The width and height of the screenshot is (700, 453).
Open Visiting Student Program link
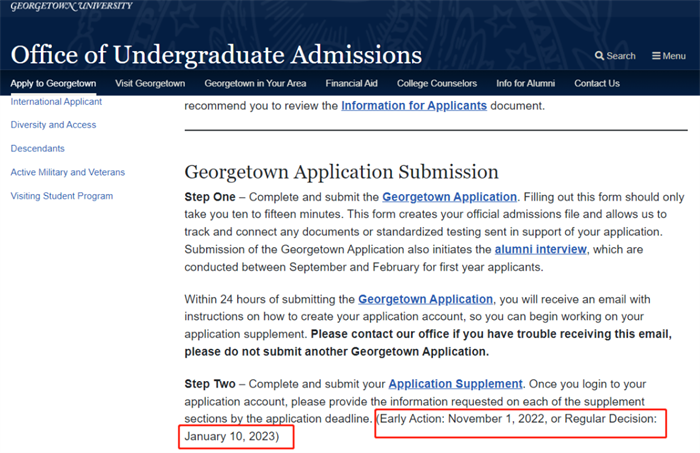62,196
